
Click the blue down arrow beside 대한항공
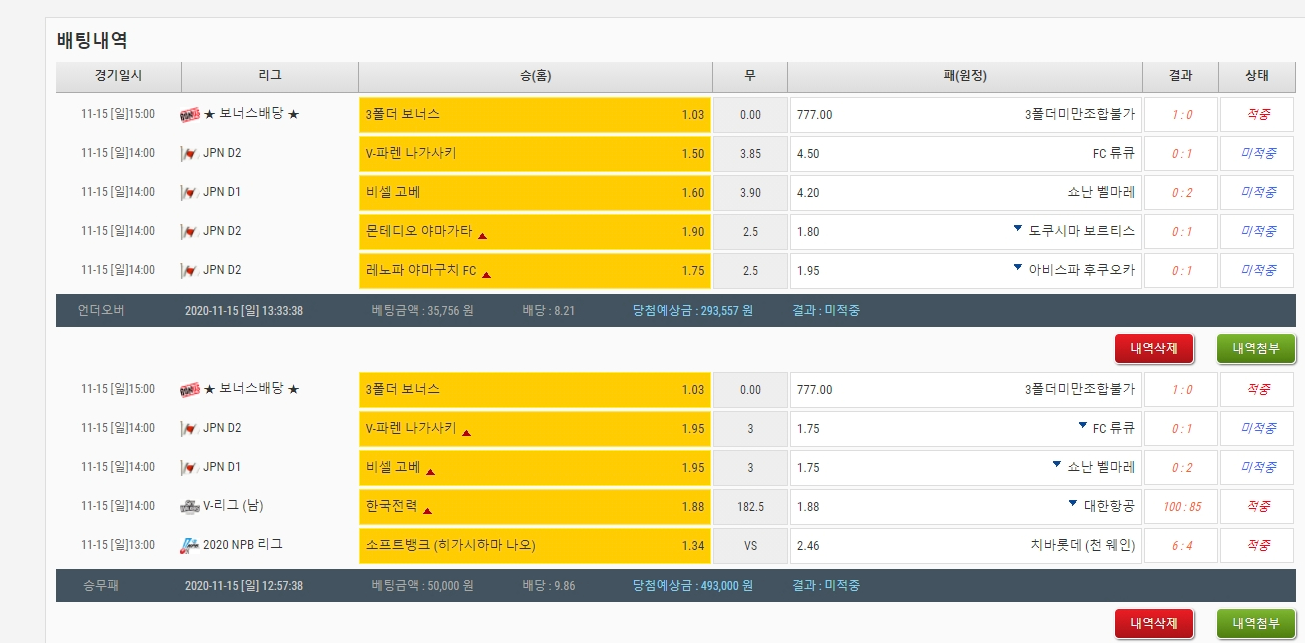click(1073, 503)
